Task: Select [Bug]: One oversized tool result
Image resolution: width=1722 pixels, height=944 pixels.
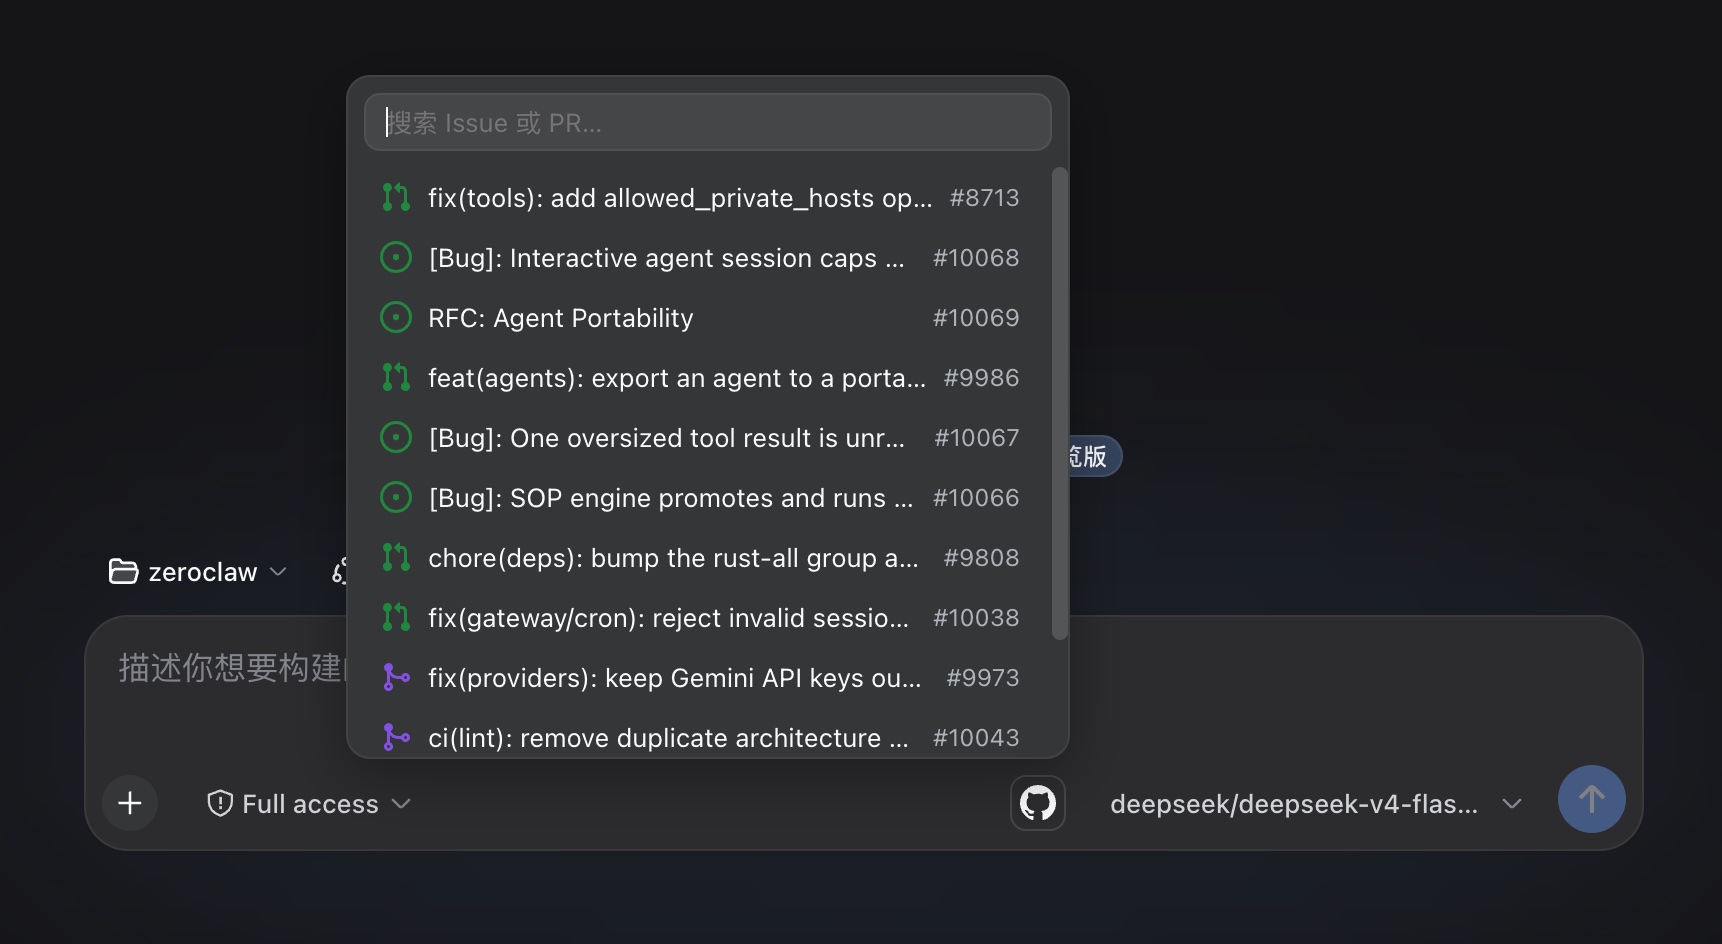Action: point(700,438)
